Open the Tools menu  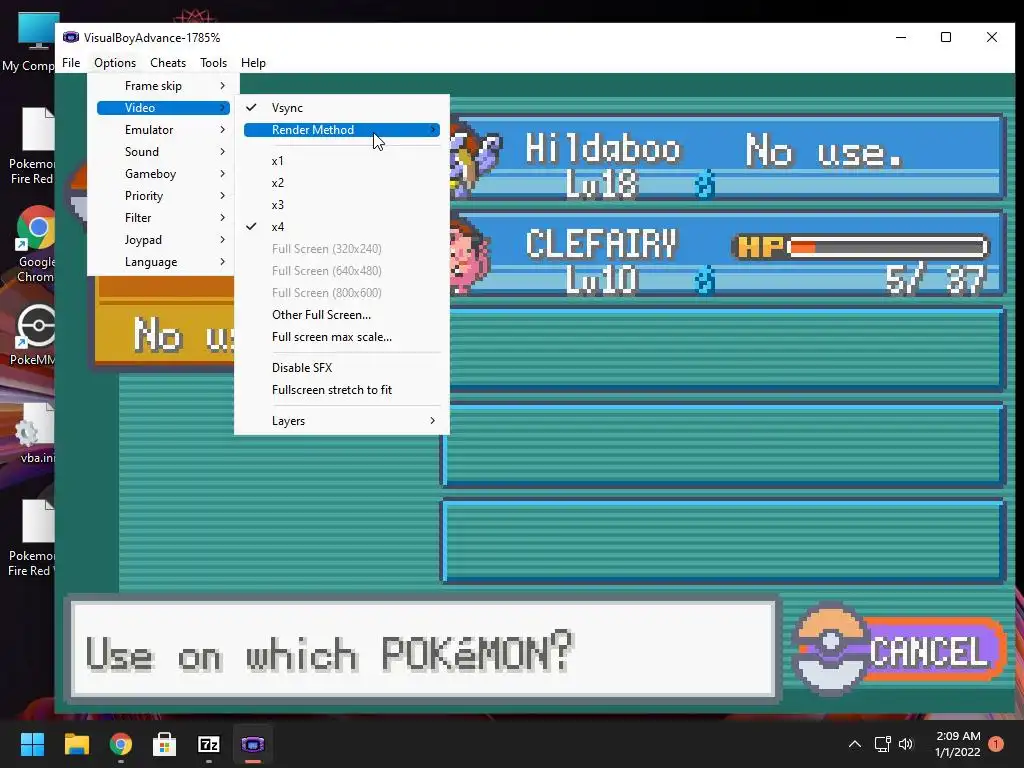214,63
